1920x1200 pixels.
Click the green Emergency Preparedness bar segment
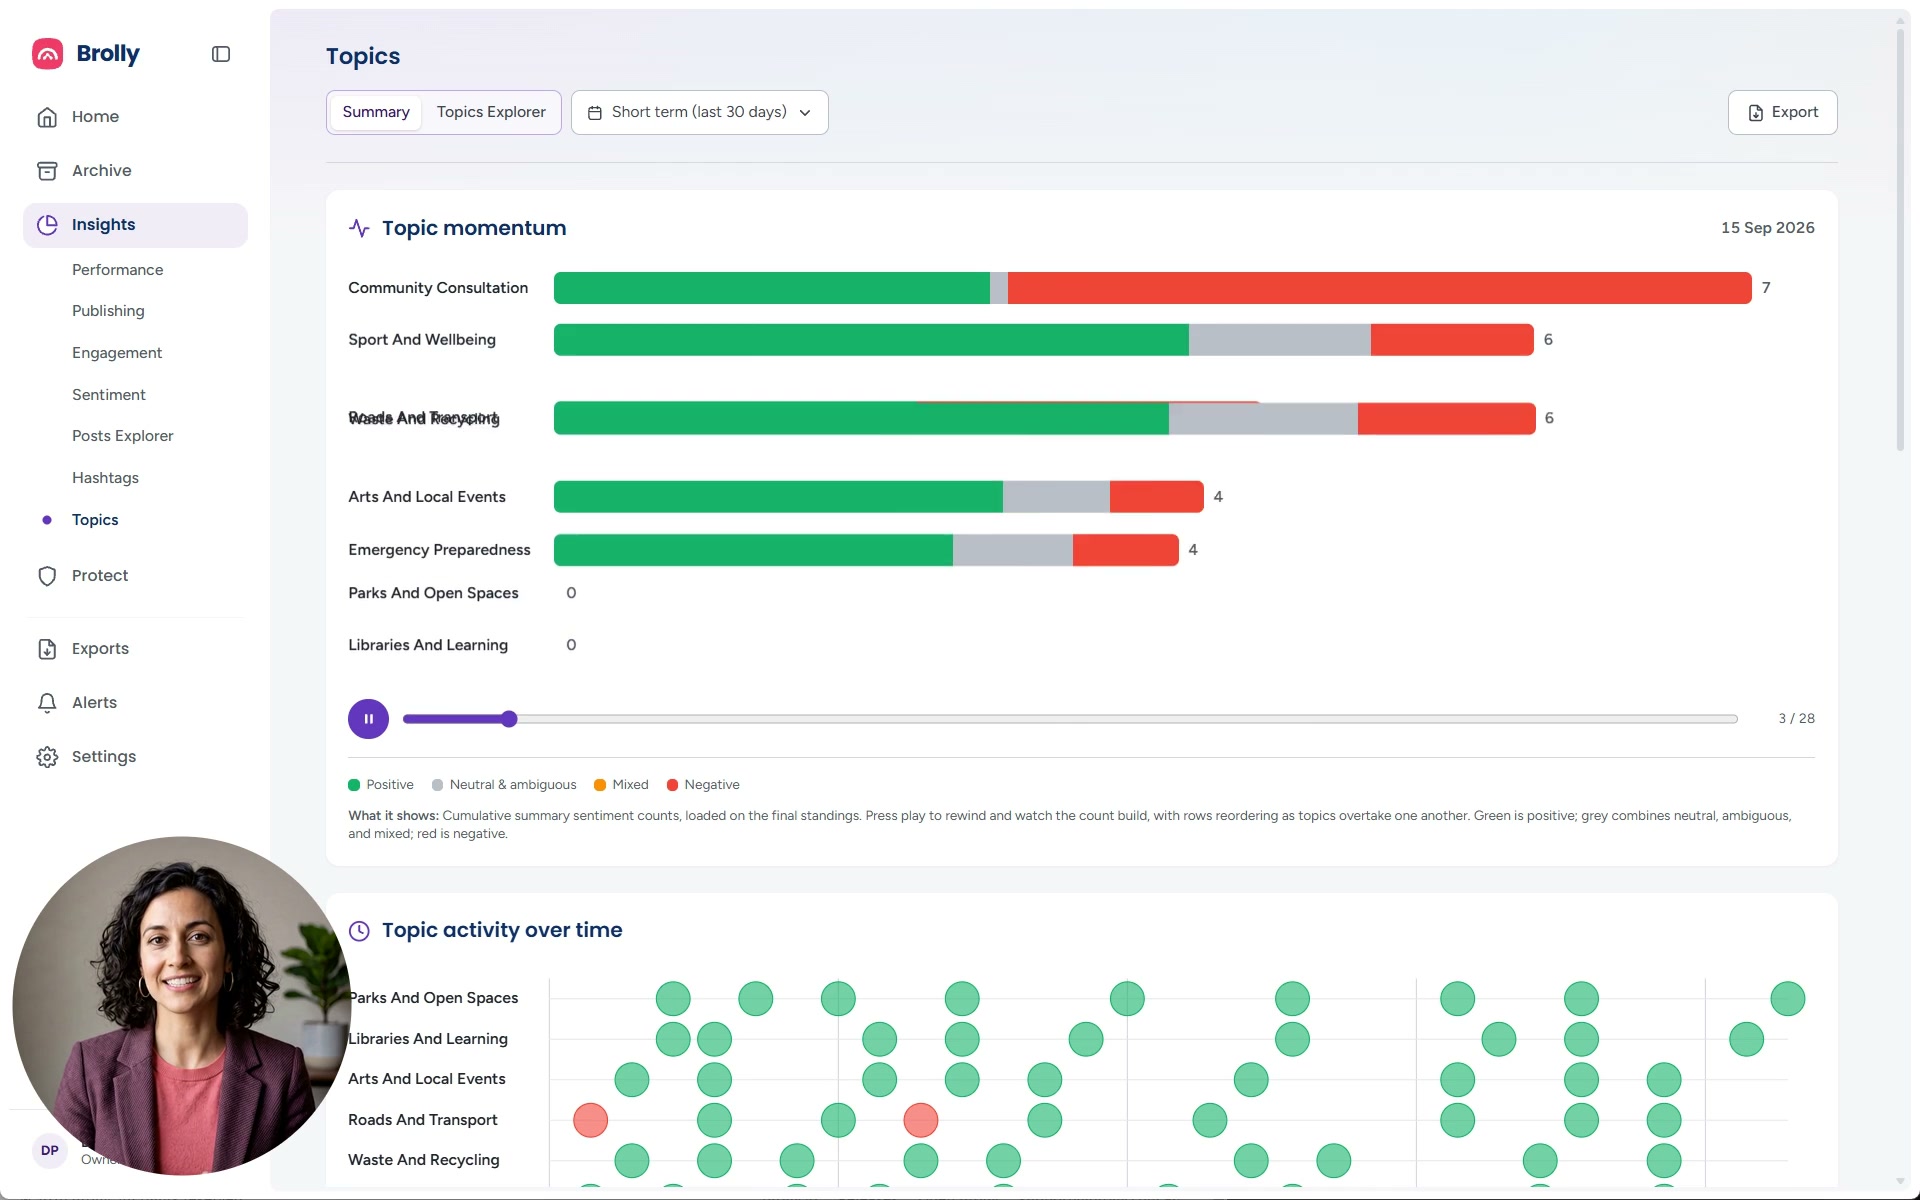pyautogui.click(x=753, y=550)
